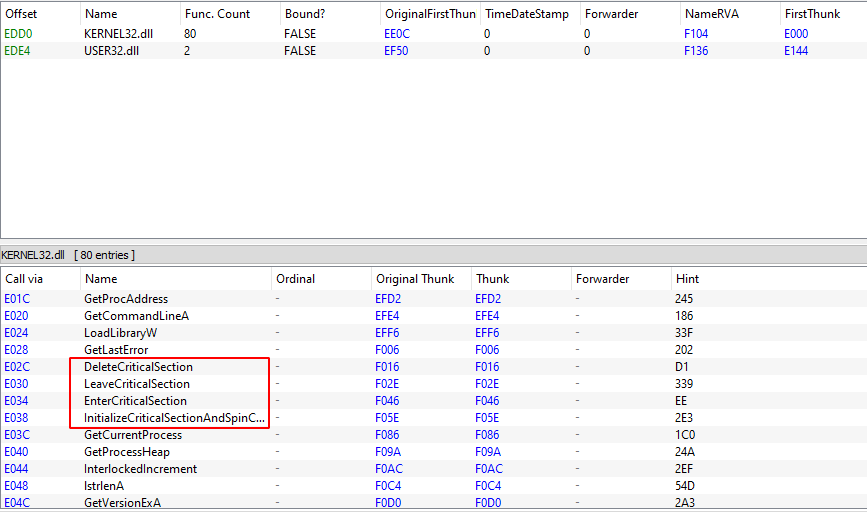Screen dimensions: 867x512
Task: Sort by Func. Count column header
Action: tap(230, 14)
